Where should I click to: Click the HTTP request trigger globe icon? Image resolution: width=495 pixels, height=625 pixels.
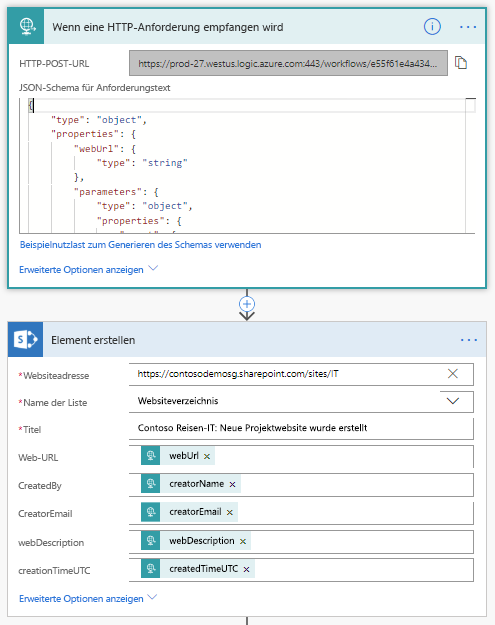point(26,26)
